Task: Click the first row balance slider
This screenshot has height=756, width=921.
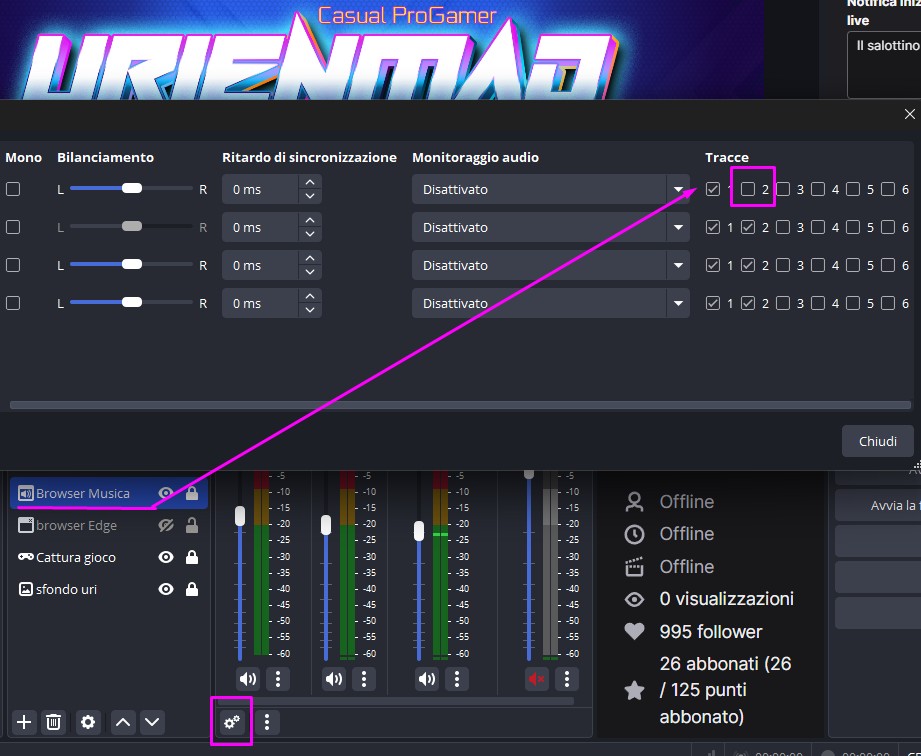Action: pyautogui.click(x=131, y=189)
